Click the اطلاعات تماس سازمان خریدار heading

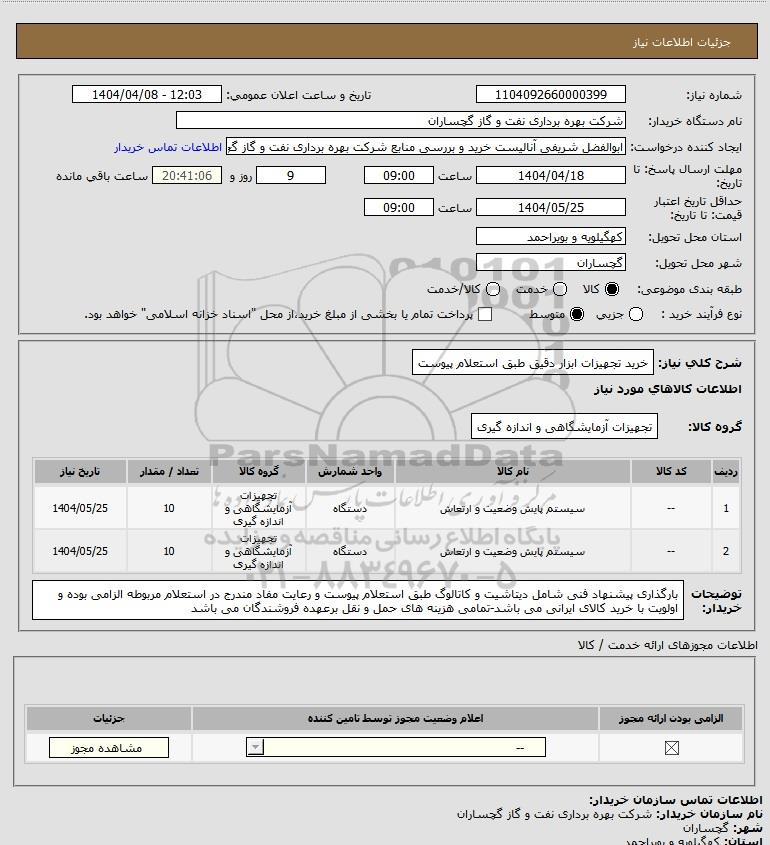pyautogui.click(x=676, y=800)
